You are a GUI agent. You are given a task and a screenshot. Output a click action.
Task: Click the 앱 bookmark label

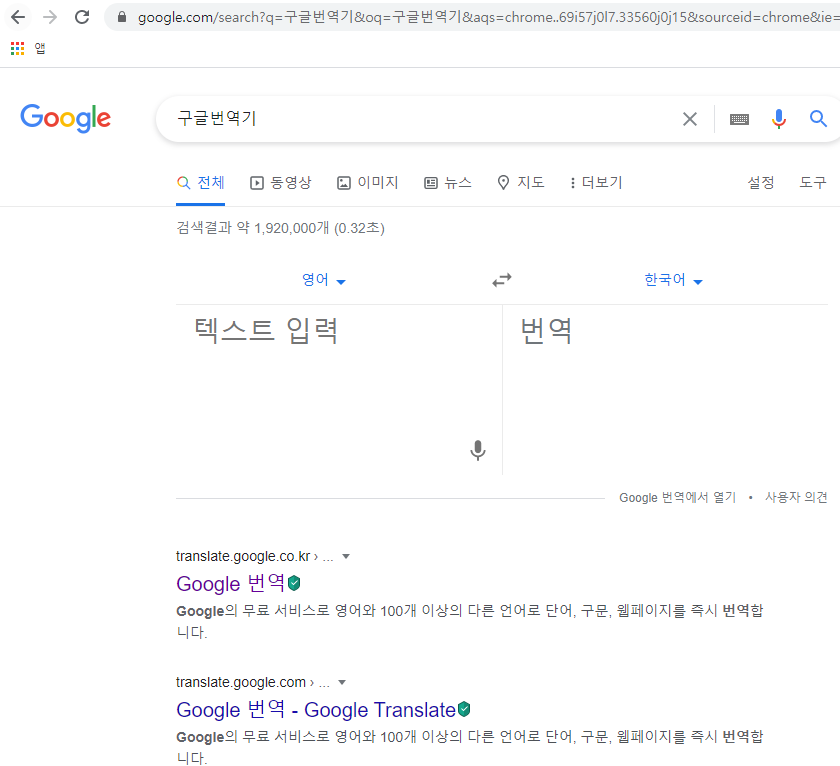point(40,49)
